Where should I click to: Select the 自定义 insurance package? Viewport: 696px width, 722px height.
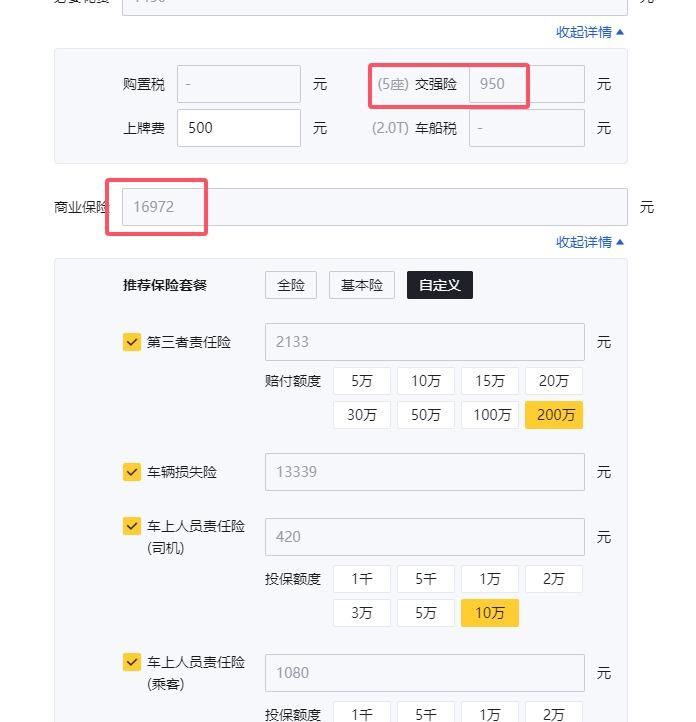point(440,285)
